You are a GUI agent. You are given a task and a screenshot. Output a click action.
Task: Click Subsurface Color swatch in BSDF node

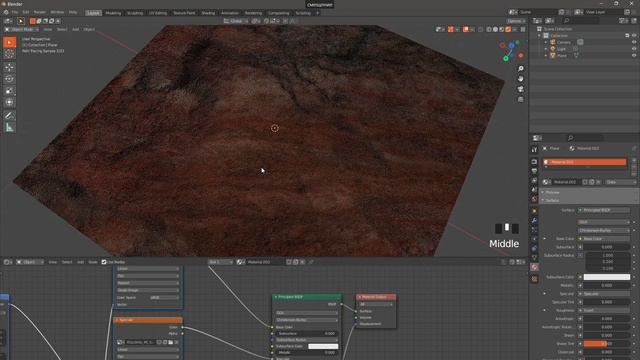click(x=323, y=346)
